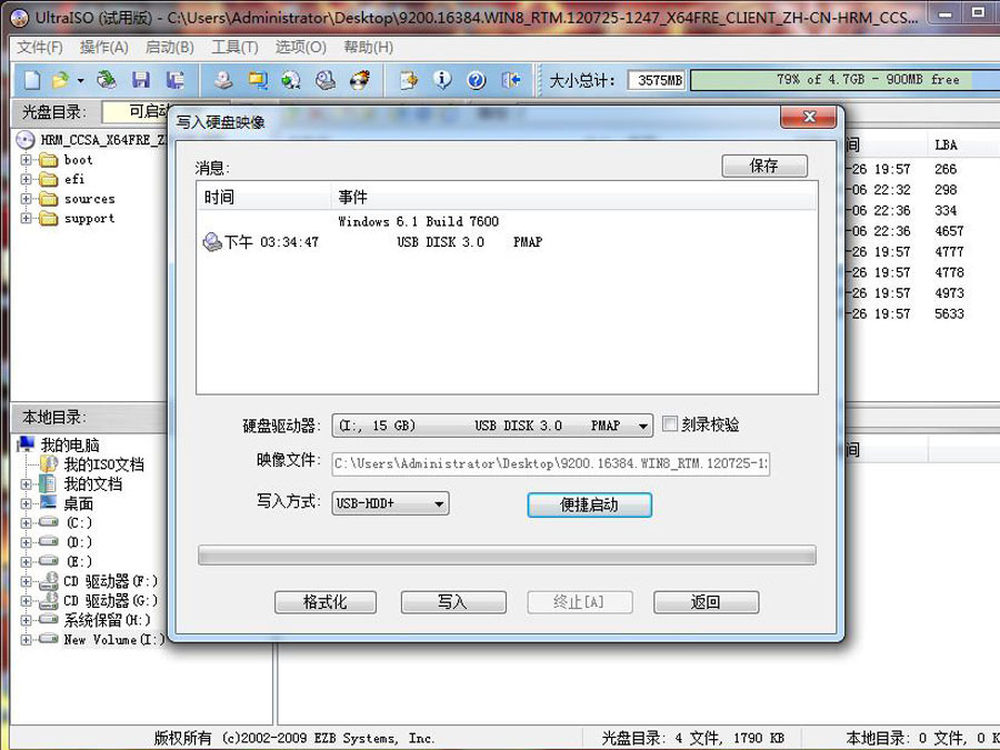Enable the 刻录校验 checkbox
Screen dimensions: 1000x750
tap(671, 425)
